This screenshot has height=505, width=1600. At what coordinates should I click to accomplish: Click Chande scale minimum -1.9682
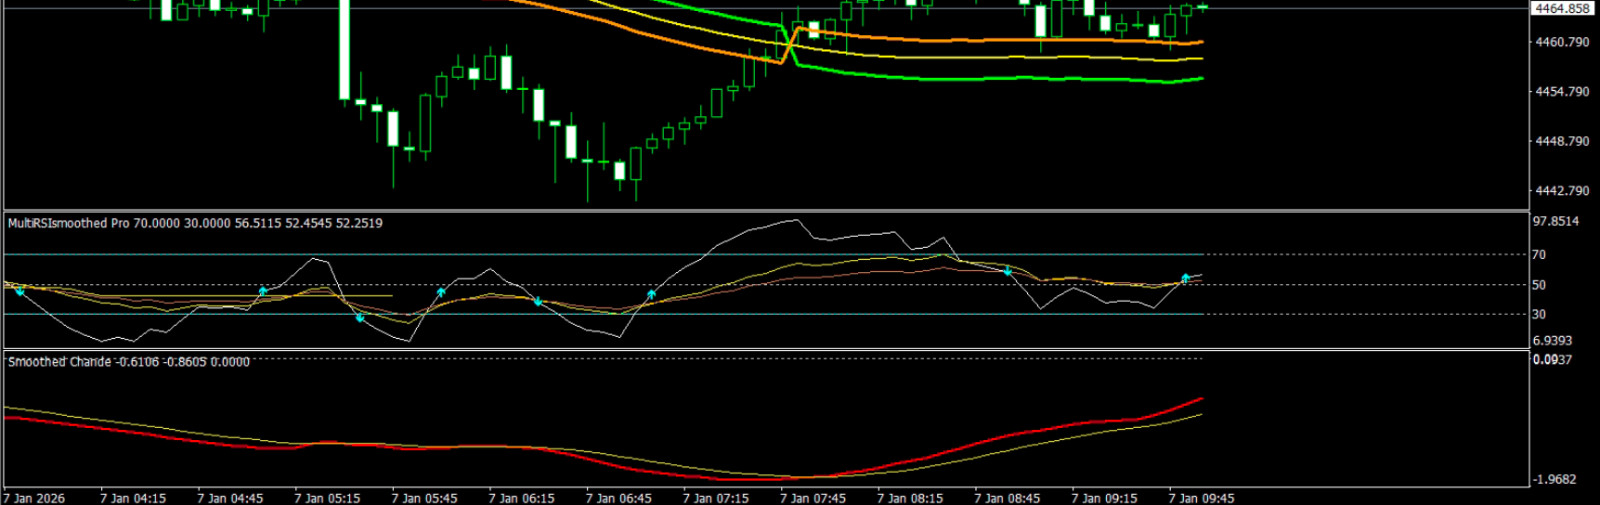click(1555, 480)
